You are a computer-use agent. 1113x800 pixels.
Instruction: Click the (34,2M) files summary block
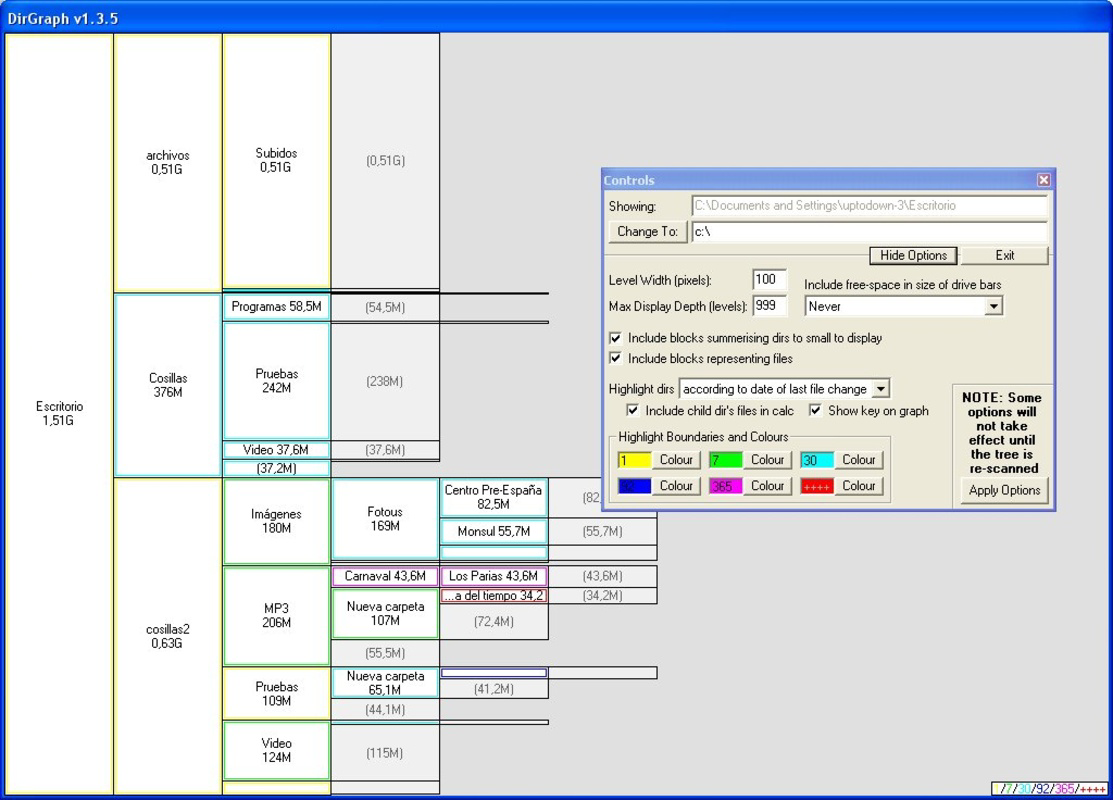[x=602, y=596]
